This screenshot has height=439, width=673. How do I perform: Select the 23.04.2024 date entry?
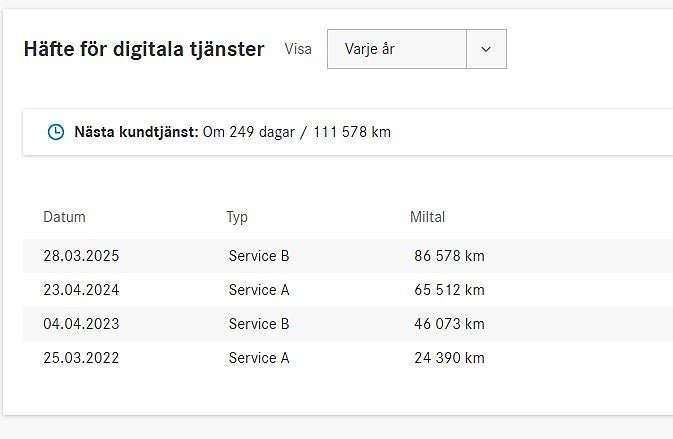coord(81,290)
